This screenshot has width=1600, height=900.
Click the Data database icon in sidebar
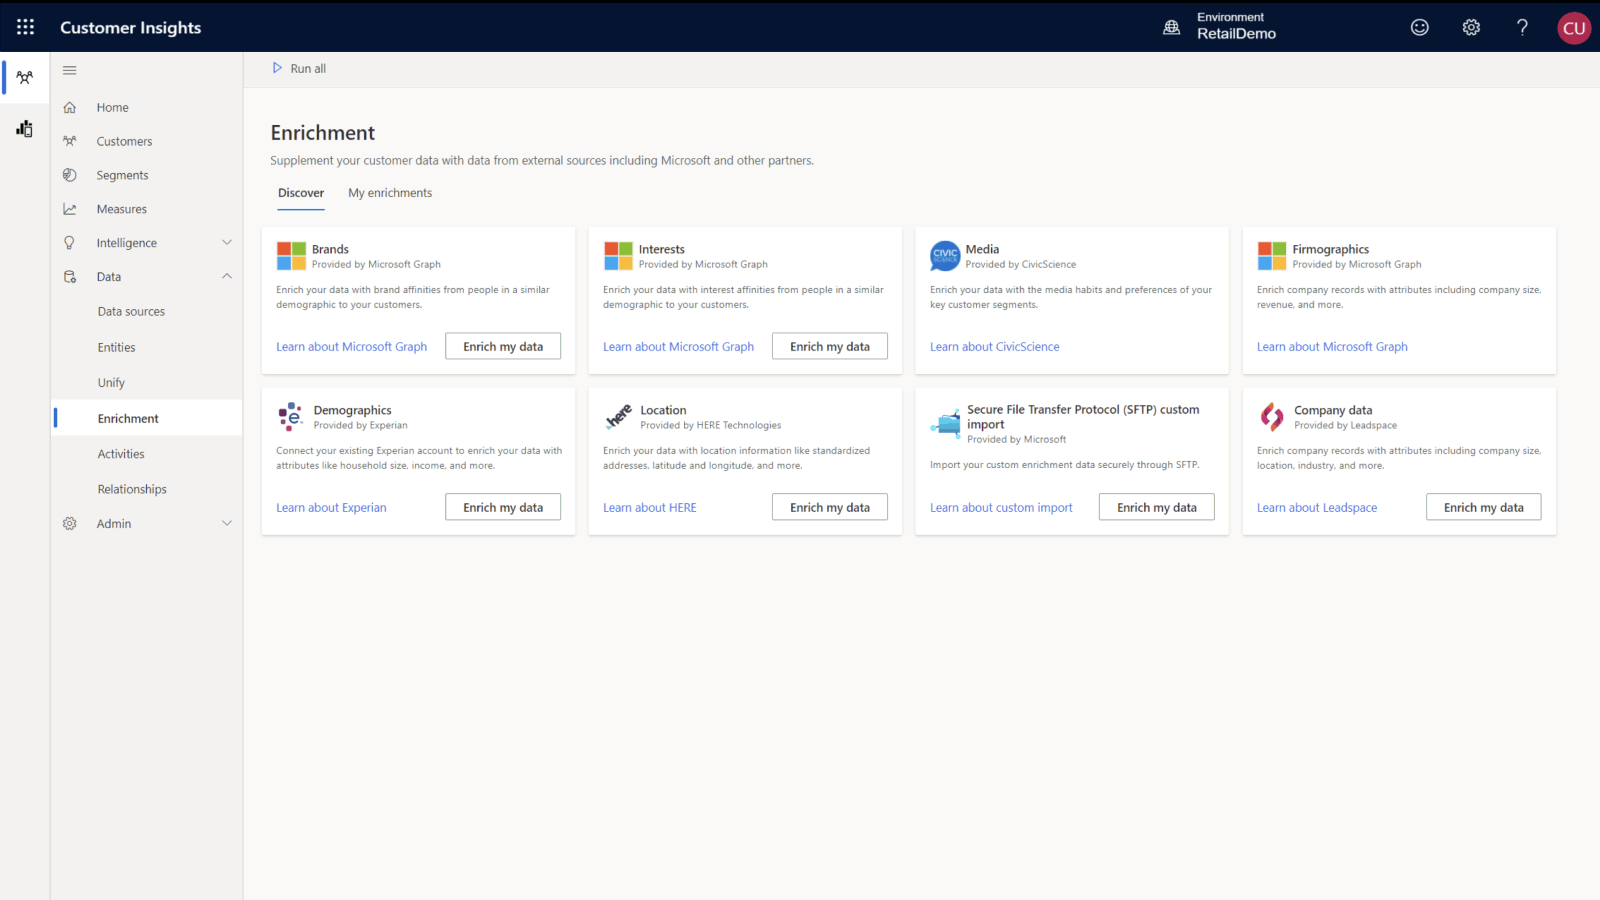coord(69,277)
